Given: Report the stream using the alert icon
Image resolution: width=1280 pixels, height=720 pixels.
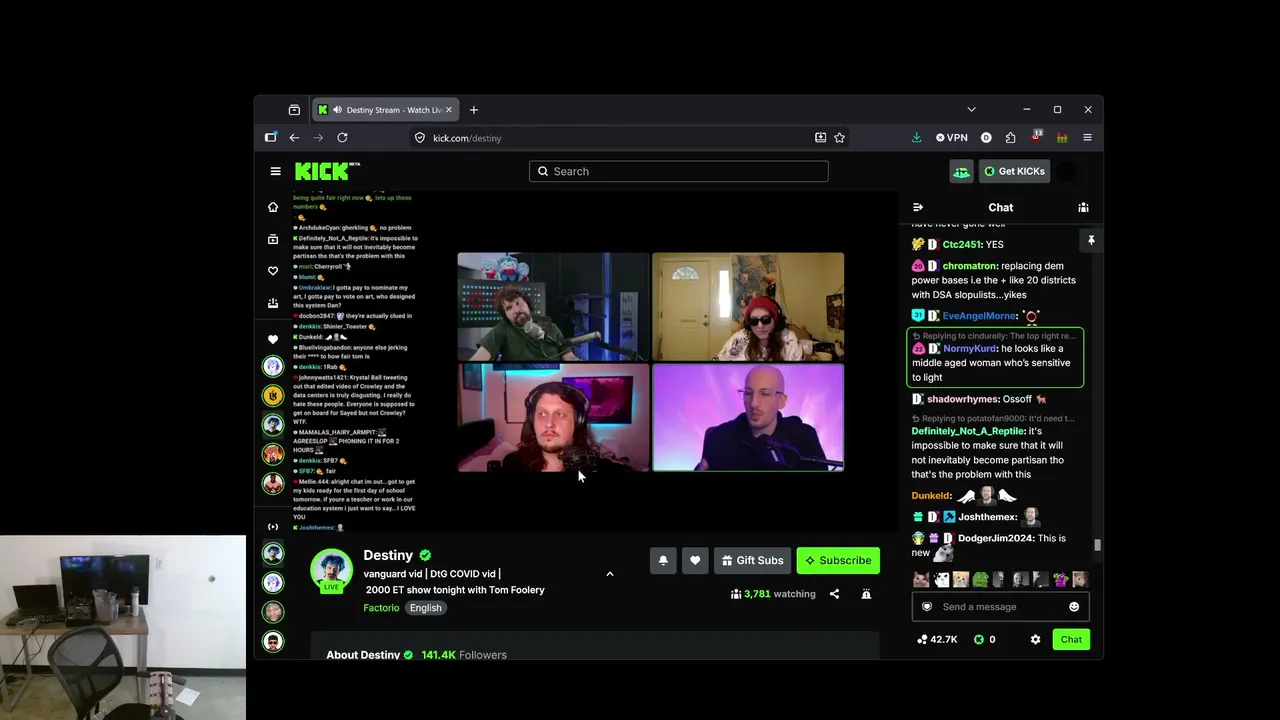Looking at the screenshot, I should 866,594.
